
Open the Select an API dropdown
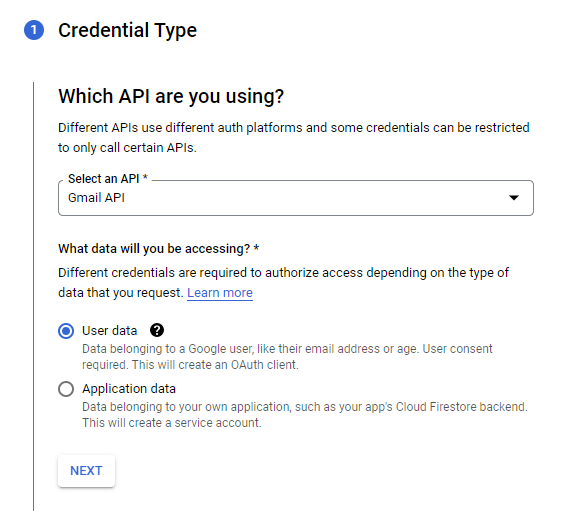[296, 198]
